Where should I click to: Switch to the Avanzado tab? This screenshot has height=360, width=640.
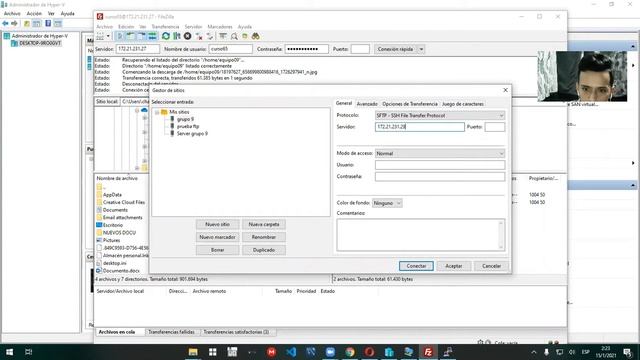coord(367,104)
